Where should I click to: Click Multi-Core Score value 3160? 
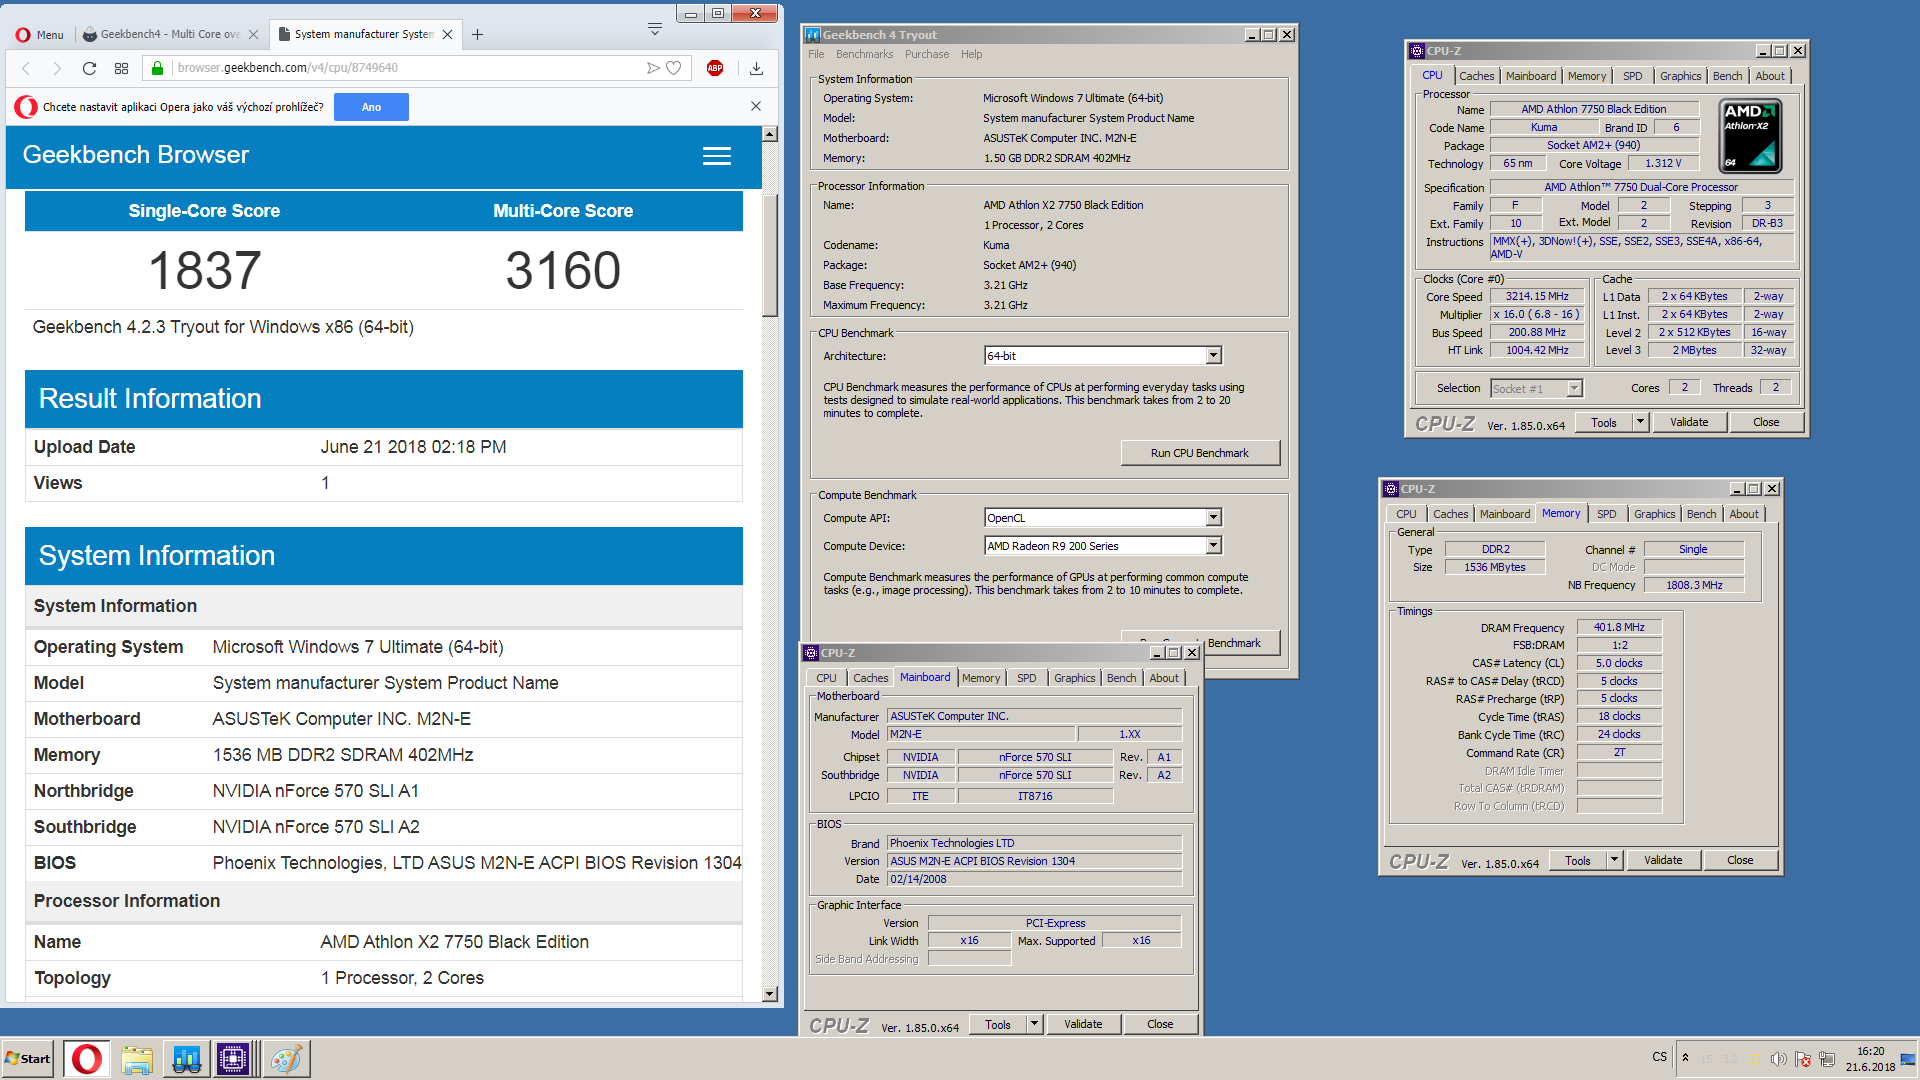pyautogui.click(x=563, y=271)
